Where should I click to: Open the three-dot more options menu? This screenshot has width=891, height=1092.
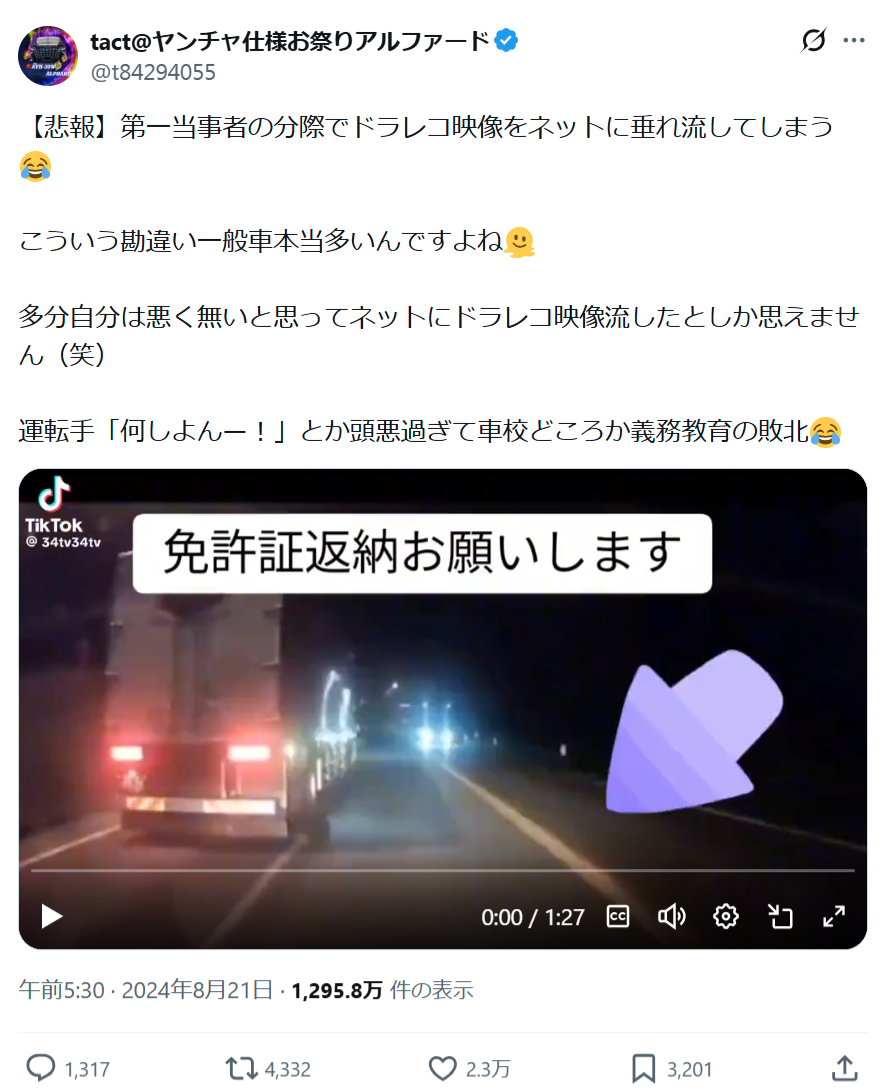click(x=853, y=40)
